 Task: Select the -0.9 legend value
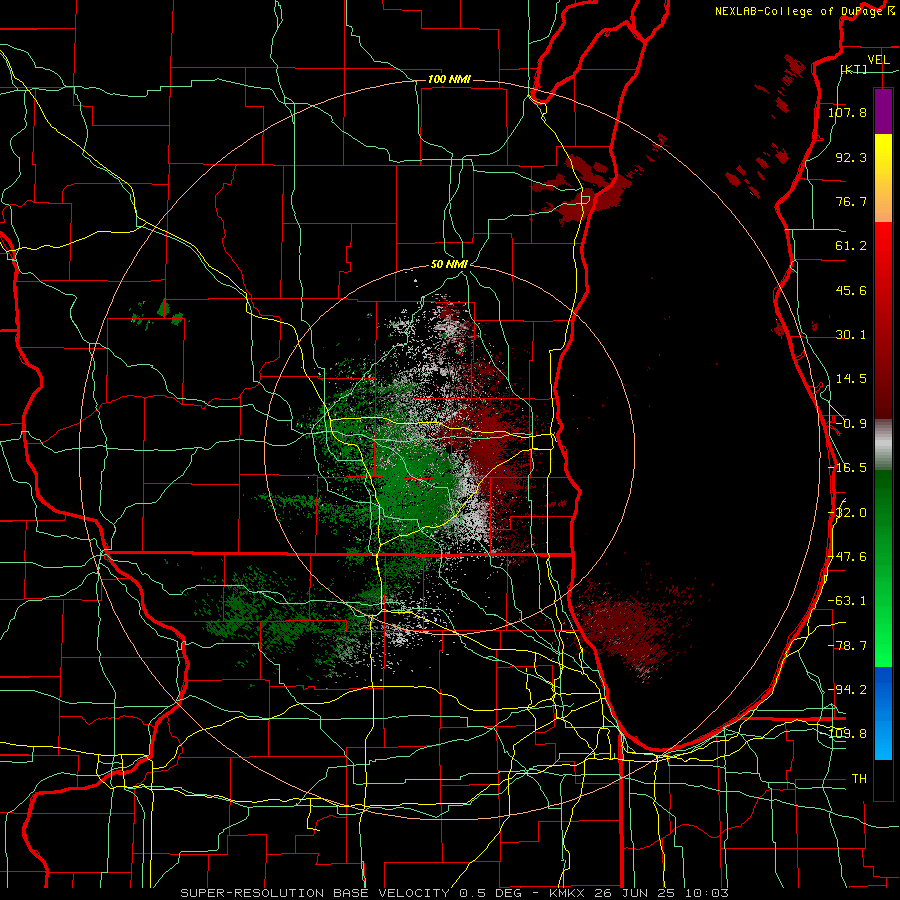click(x=851, y=424)
